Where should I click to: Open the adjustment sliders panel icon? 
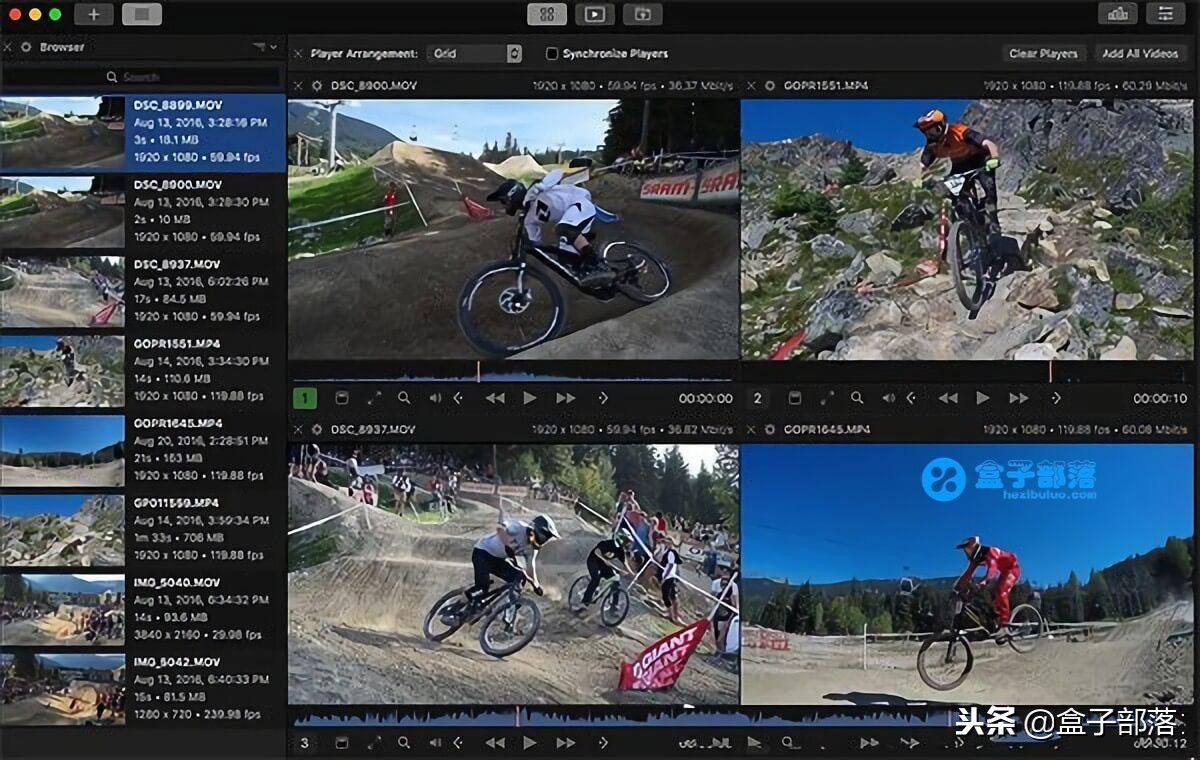pyautogui.click(x=1165, y=14)
